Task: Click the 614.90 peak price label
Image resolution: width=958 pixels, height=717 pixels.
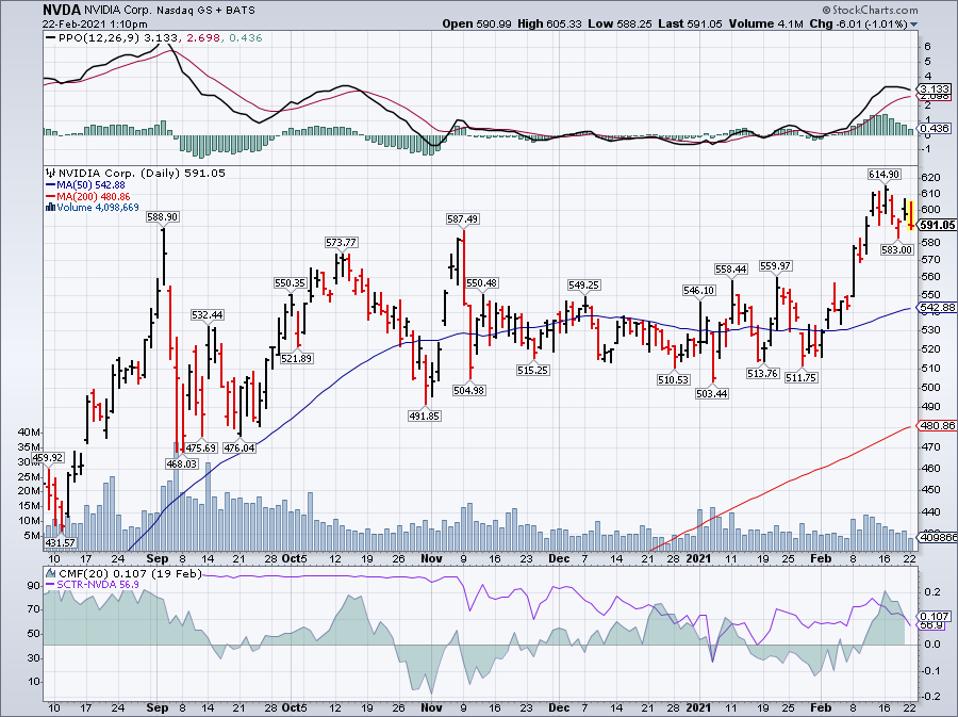Action: click(x=884, y=174)
